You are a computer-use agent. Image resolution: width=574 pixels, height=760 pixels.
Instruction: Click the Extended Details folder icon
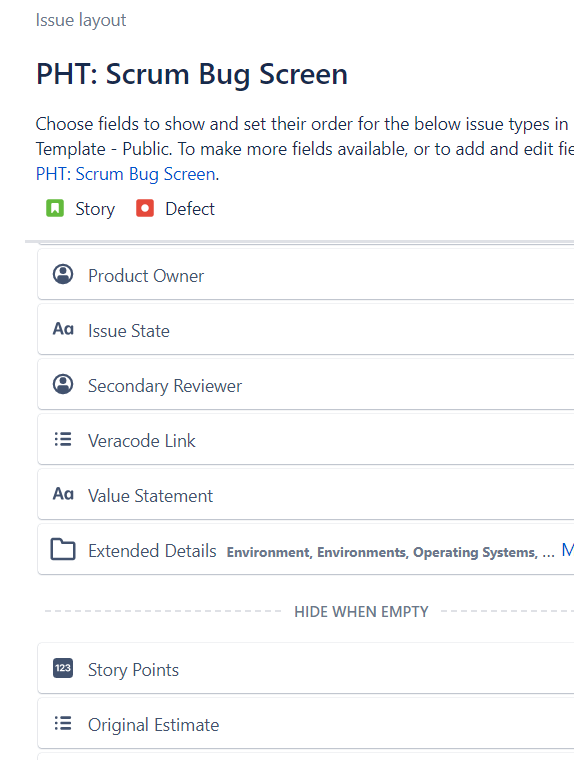pos(63,549)
